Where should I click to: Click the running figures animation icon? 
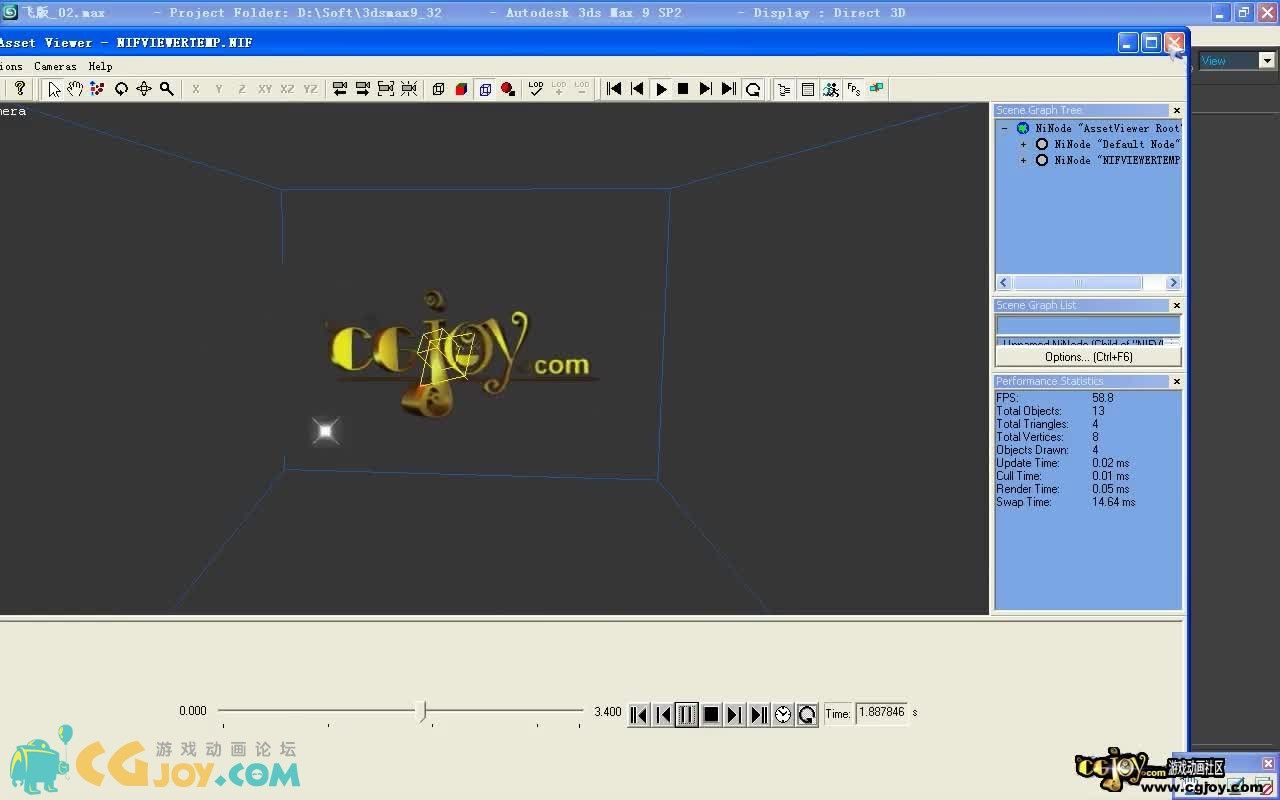pyautogui.click(x=830, y=89)
